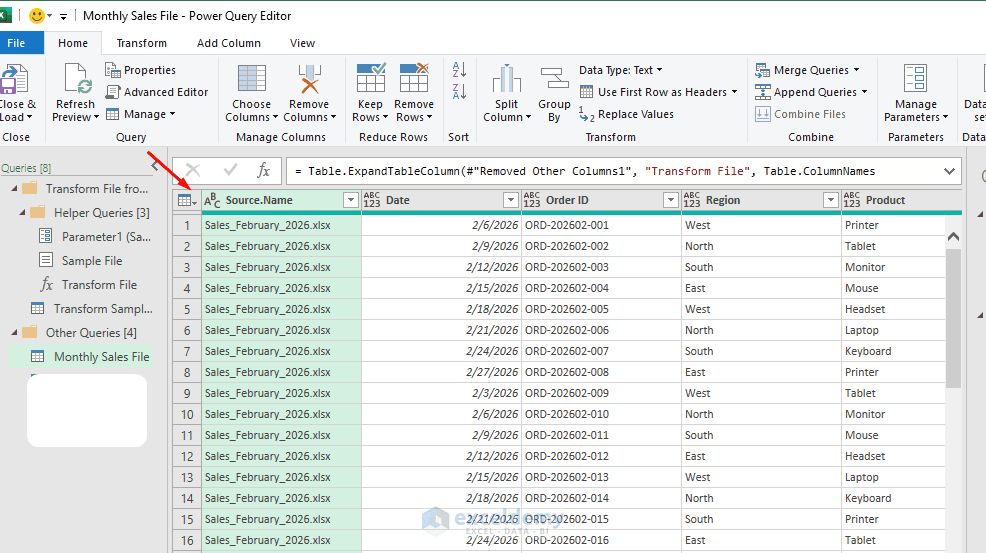Switch to the View tab

[302, 43]
